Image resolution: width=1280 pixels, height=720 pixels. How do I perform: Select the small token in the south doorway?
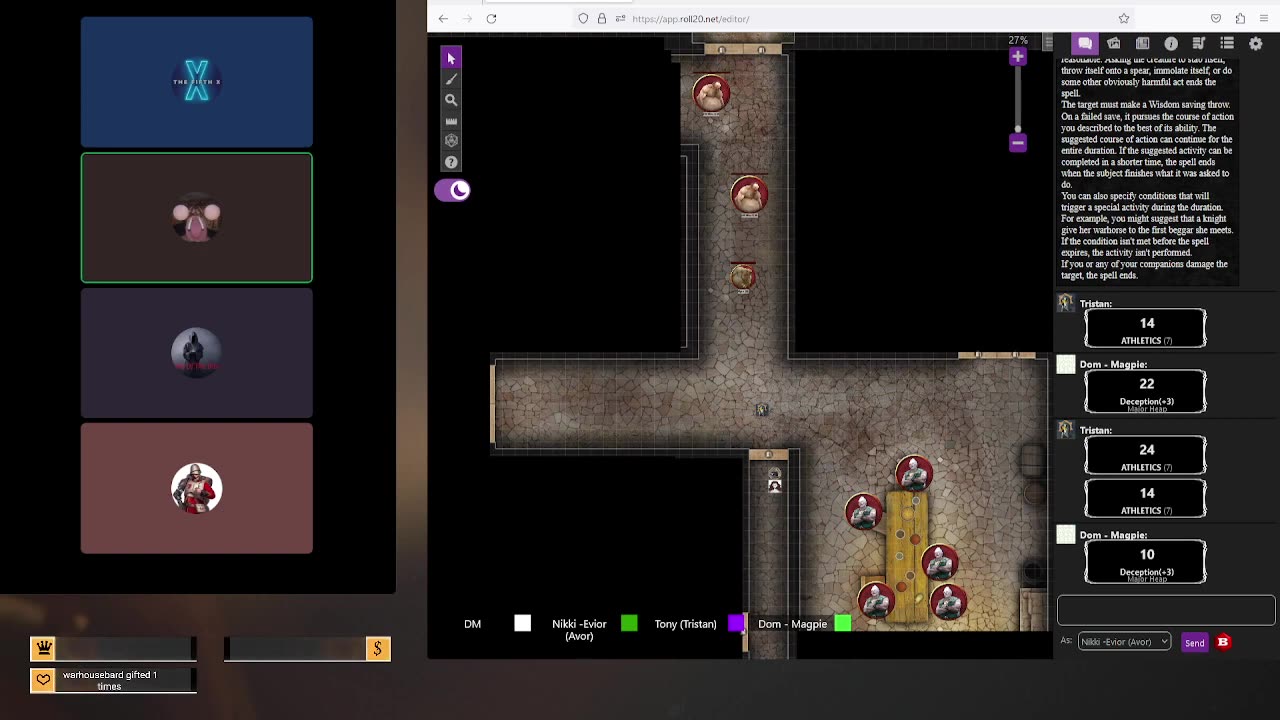click(774, 485)
